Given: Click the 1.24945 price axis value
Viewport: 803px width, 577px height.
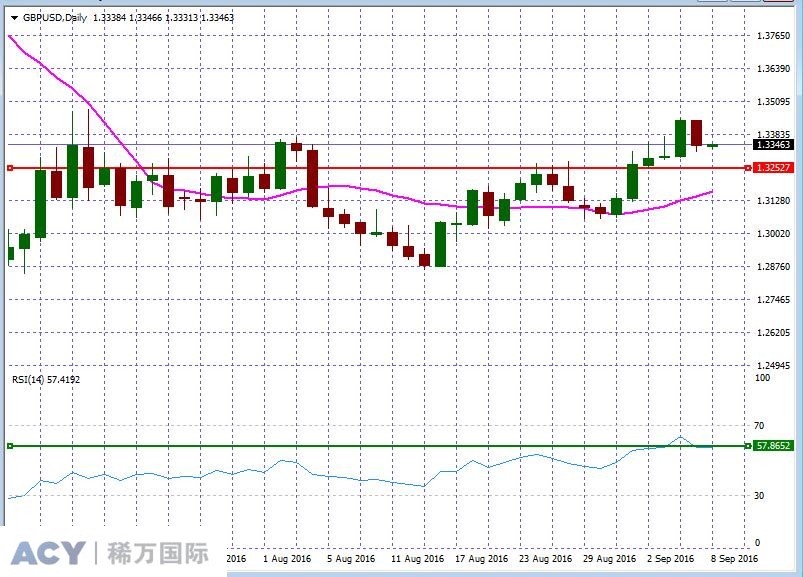Looking at the screenshot, I should [773, 366].
